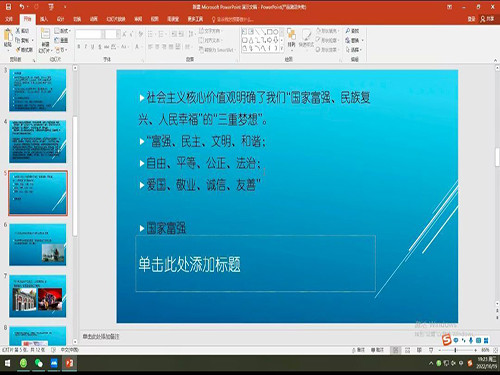The width and height of the screenshot is (500, 375).
Task: Toggle the Notes pane in status bar
Action: tap(359, 350)
